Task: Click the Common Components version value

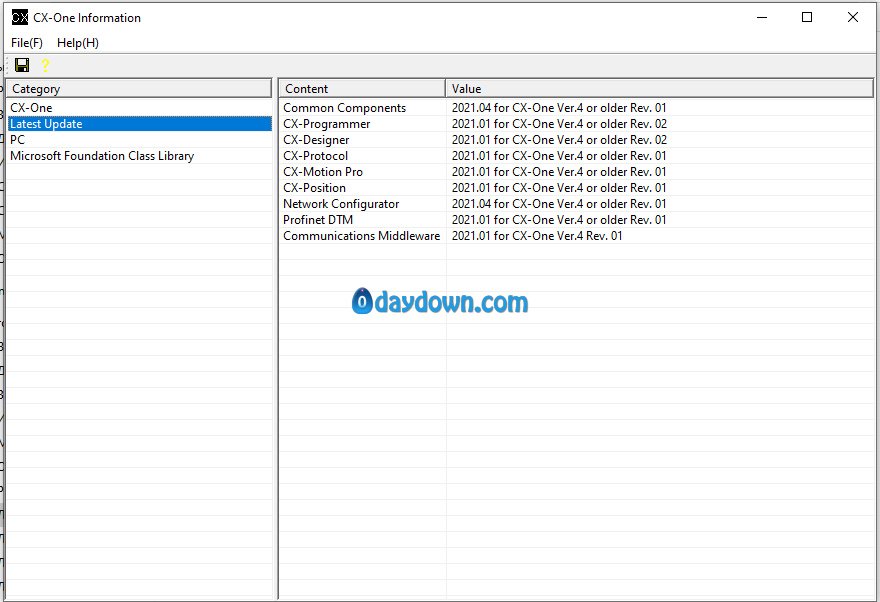Action: pos(559,108)
